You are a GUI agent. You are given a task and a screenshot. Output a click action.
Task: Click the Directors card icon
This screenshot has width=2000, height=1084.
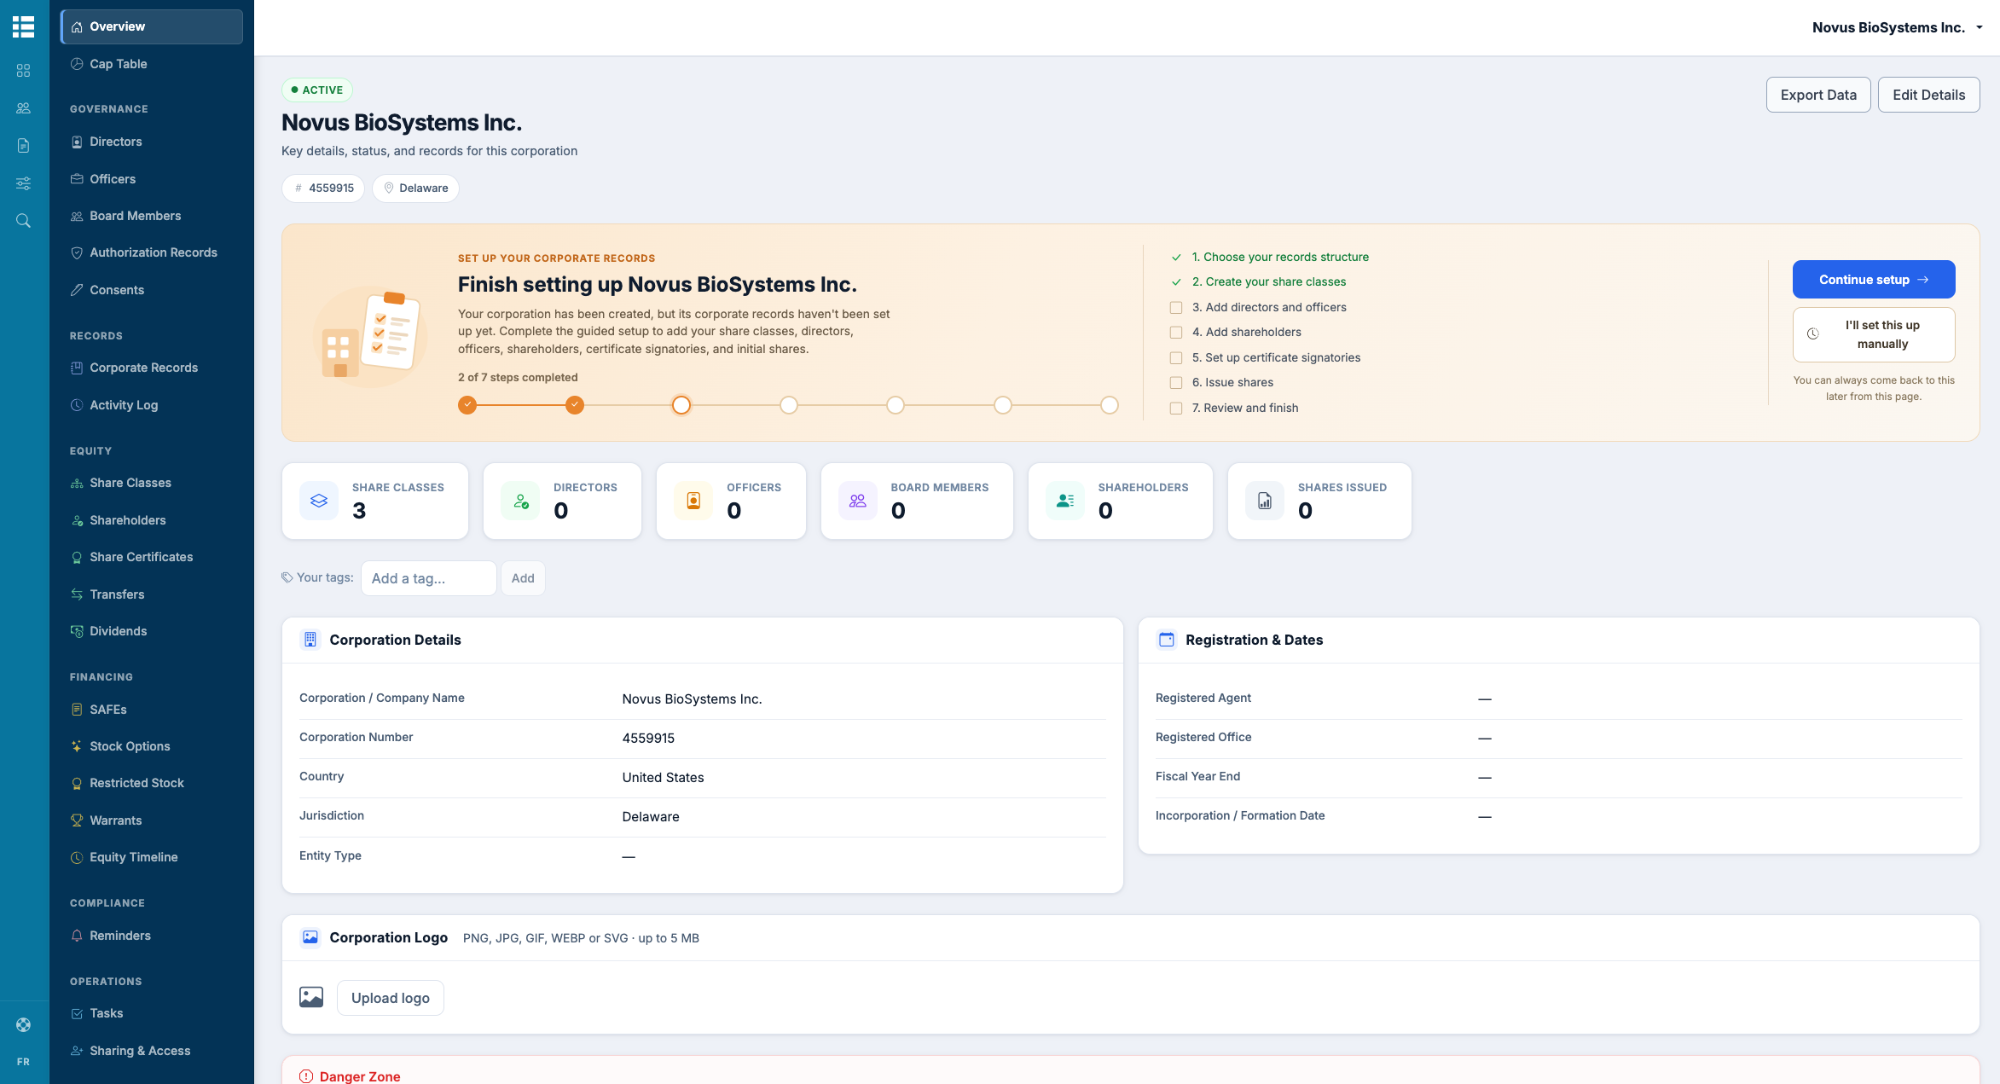click(x=520, y=501)
